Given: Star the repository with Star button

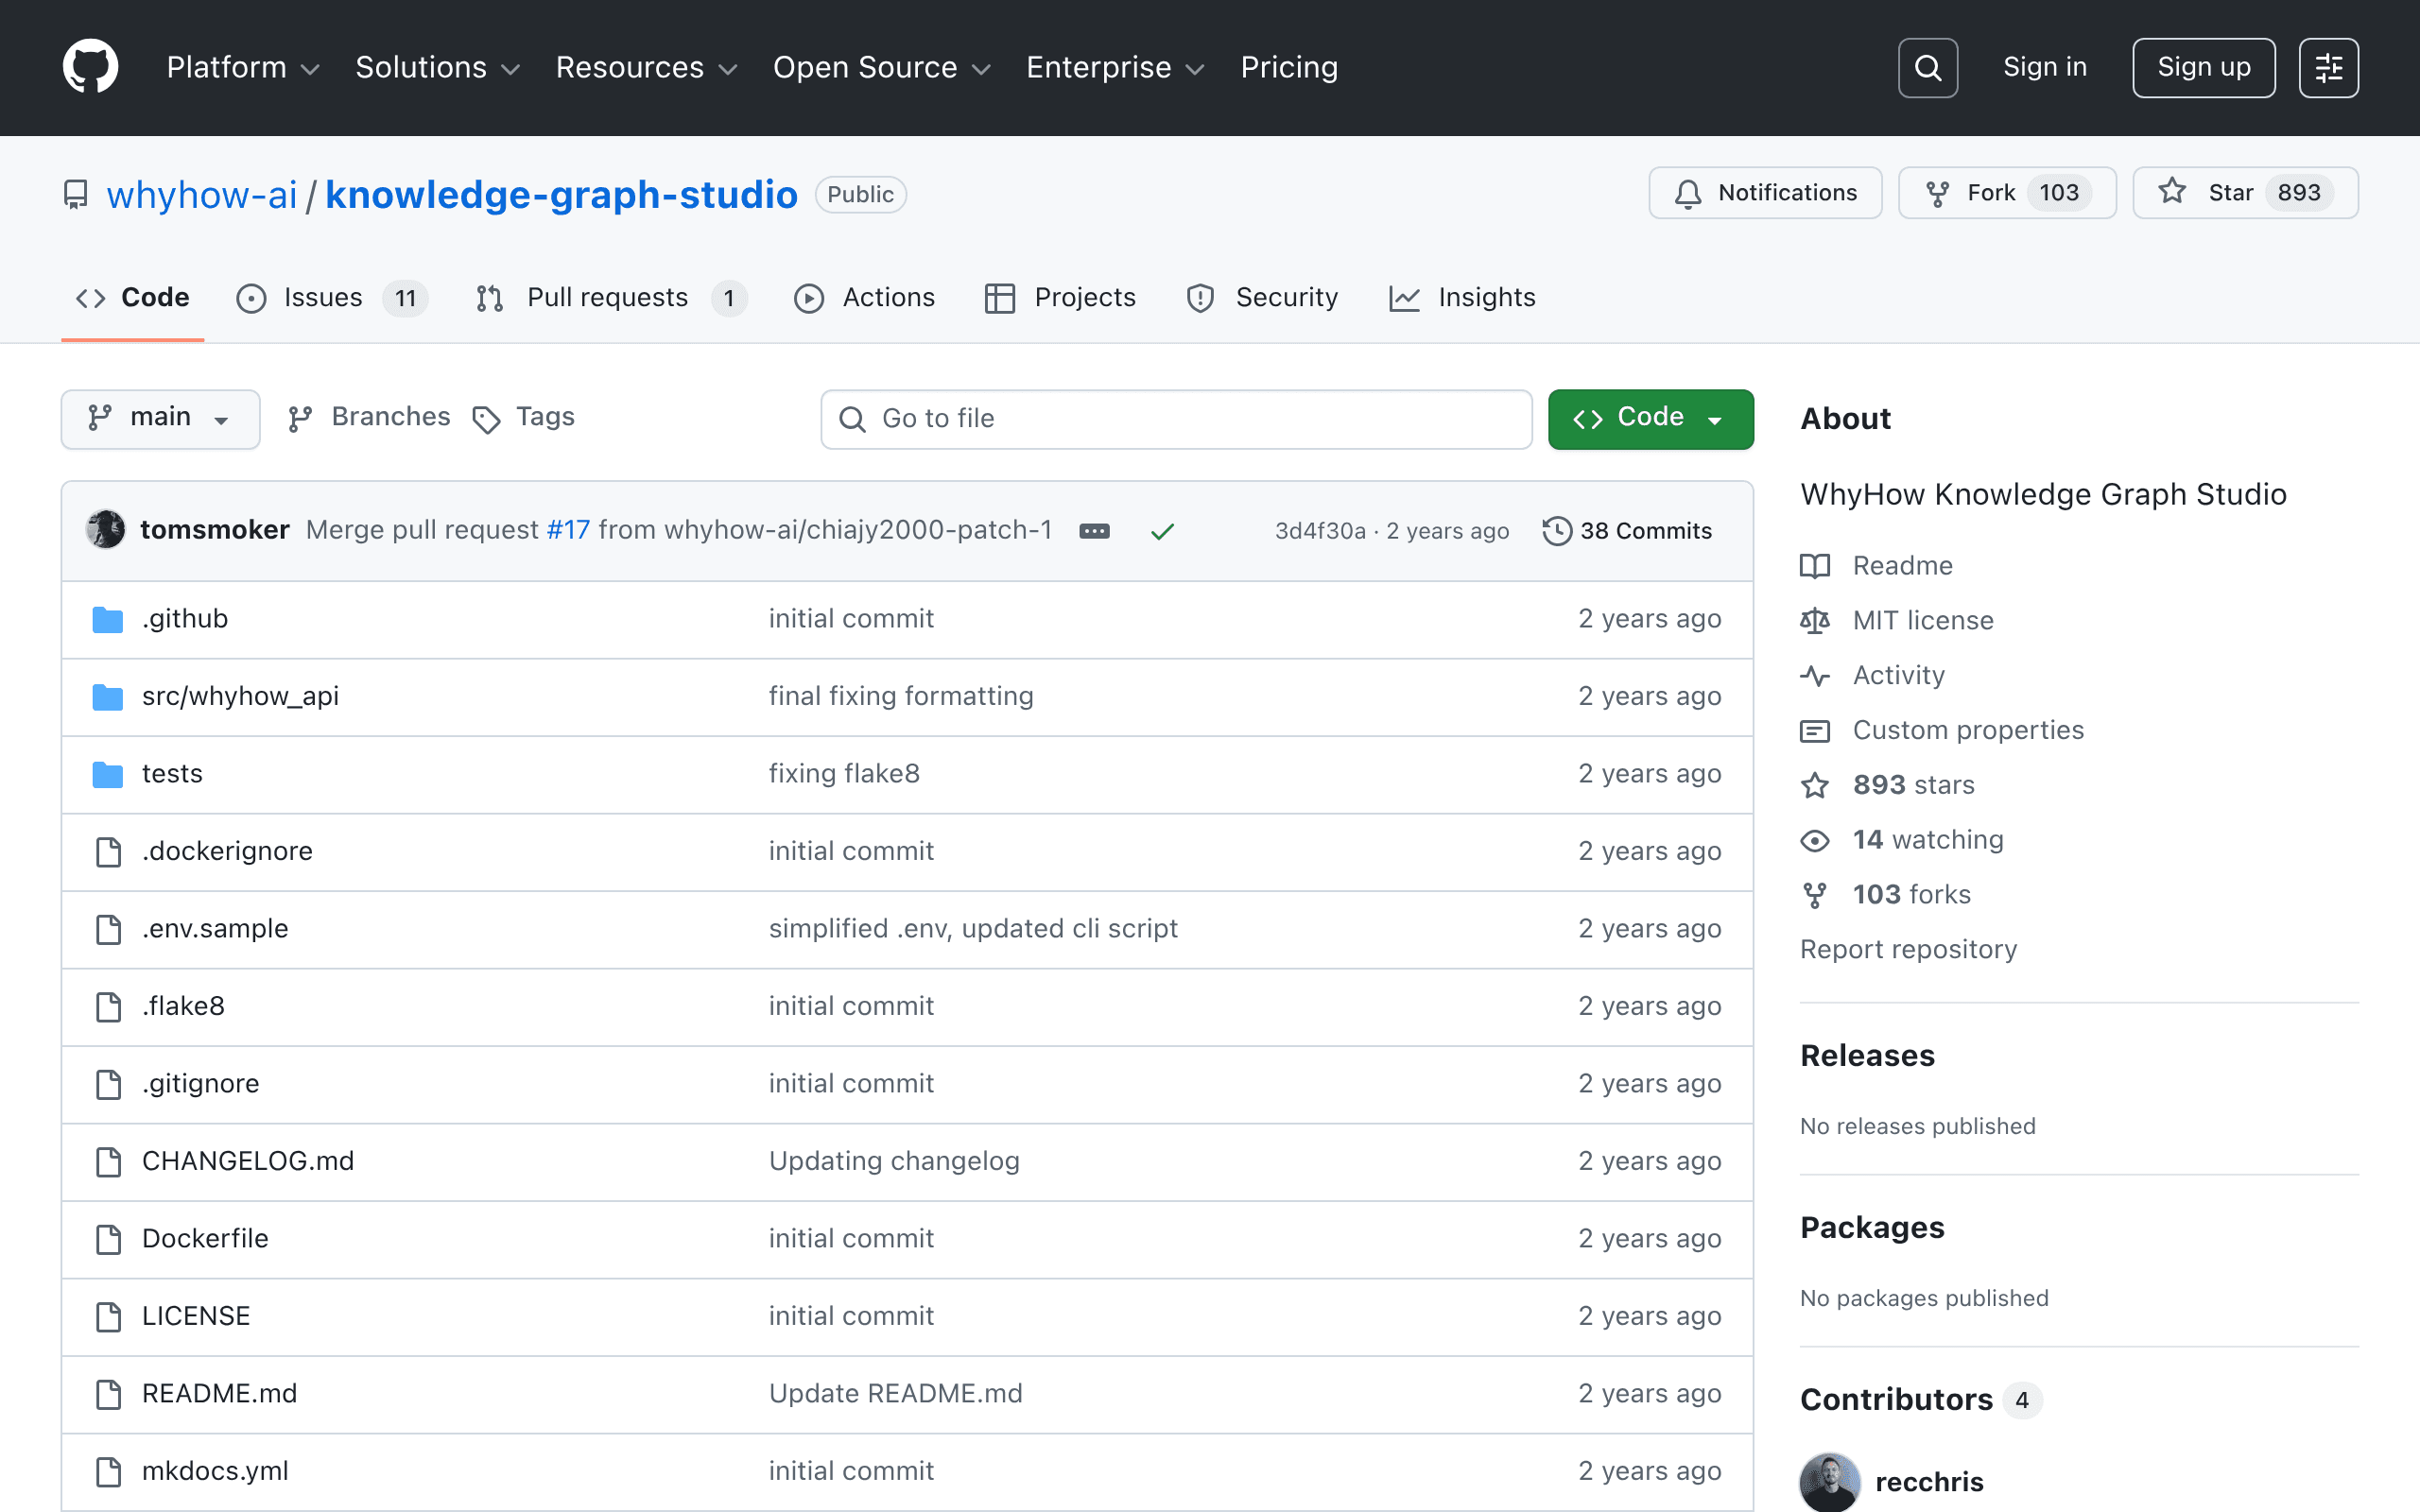Looking at the screenshot, I should [2245, 193].
